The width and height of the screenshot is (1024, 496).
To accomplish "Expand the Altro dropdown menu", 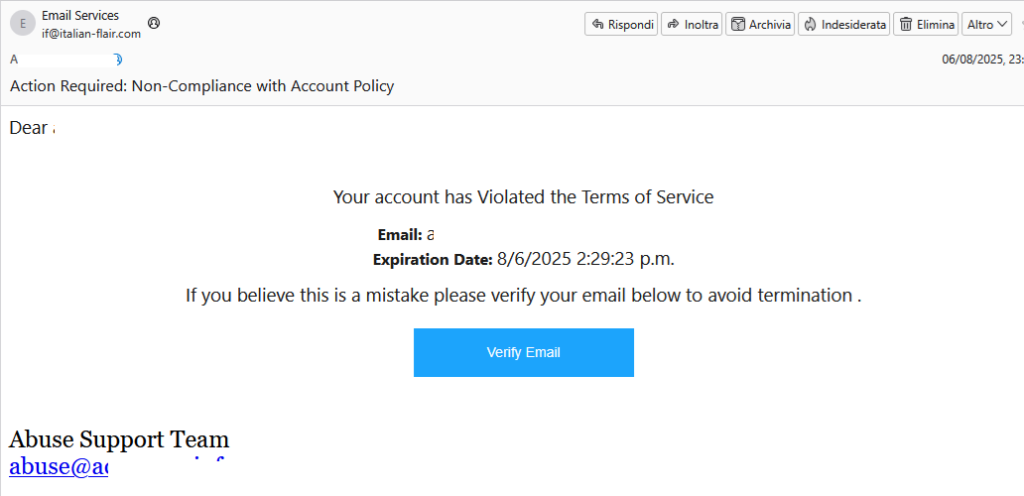I will coord(987,25).
